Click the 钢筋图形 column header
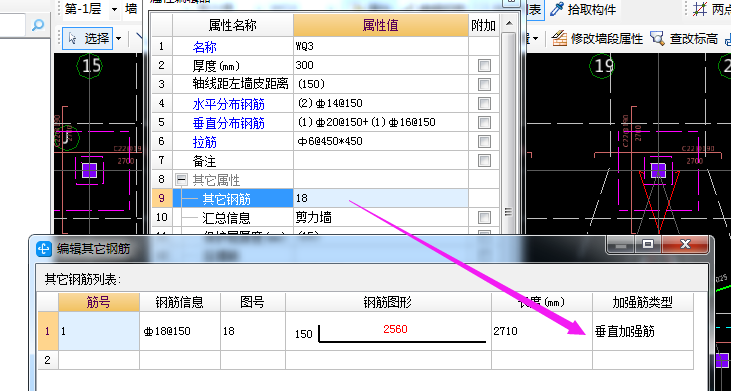 point(388,302)
